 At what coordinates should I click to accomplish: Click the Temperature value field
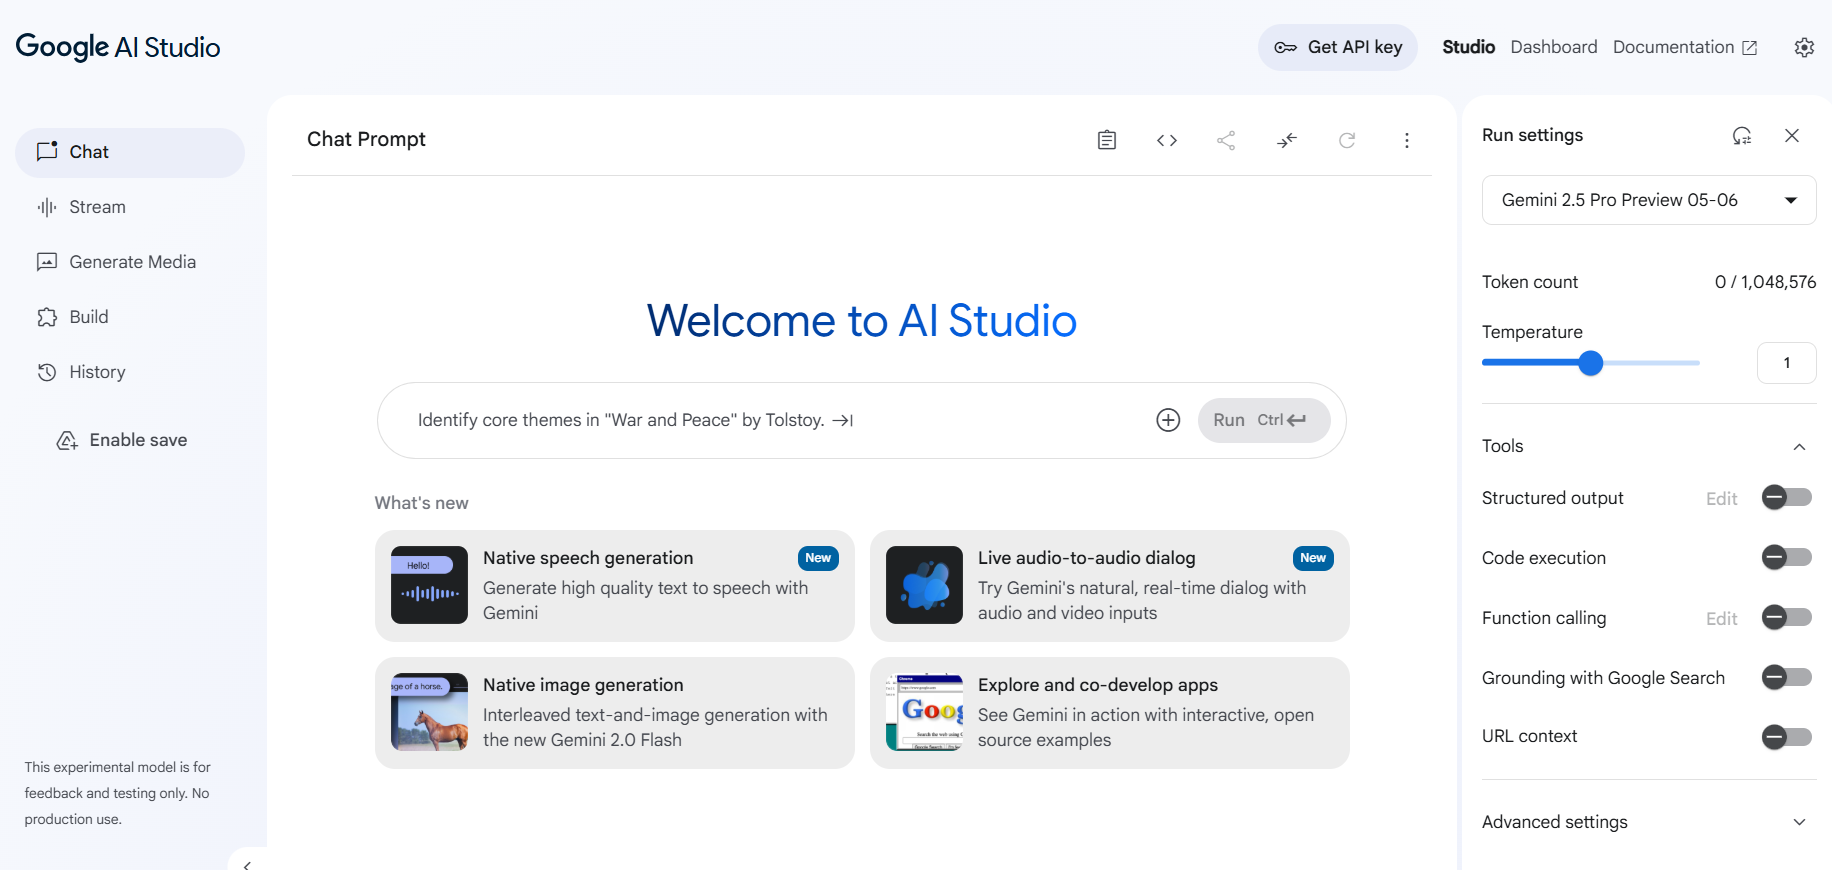pos(1787,363)
